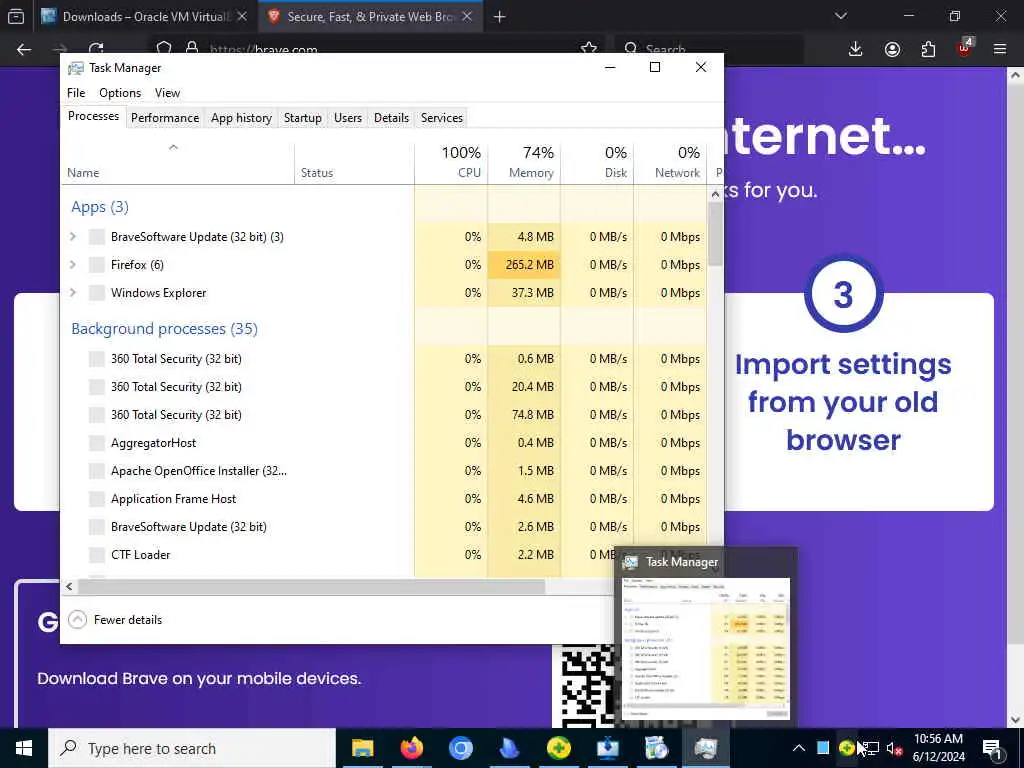Click the Task Manager horizontal scrollbar
This screenshot has height=768, width=1024.
click(311, 586)
